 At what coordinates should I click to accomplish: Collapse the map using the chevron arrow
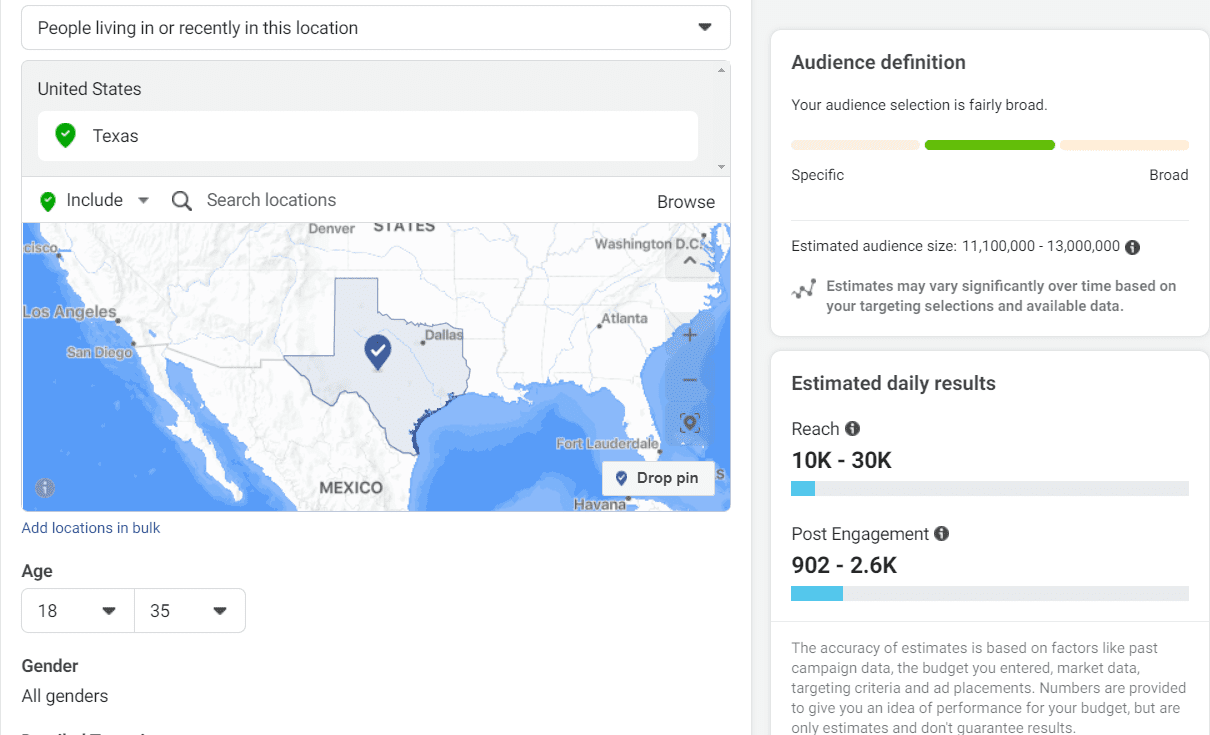(689, 259)
